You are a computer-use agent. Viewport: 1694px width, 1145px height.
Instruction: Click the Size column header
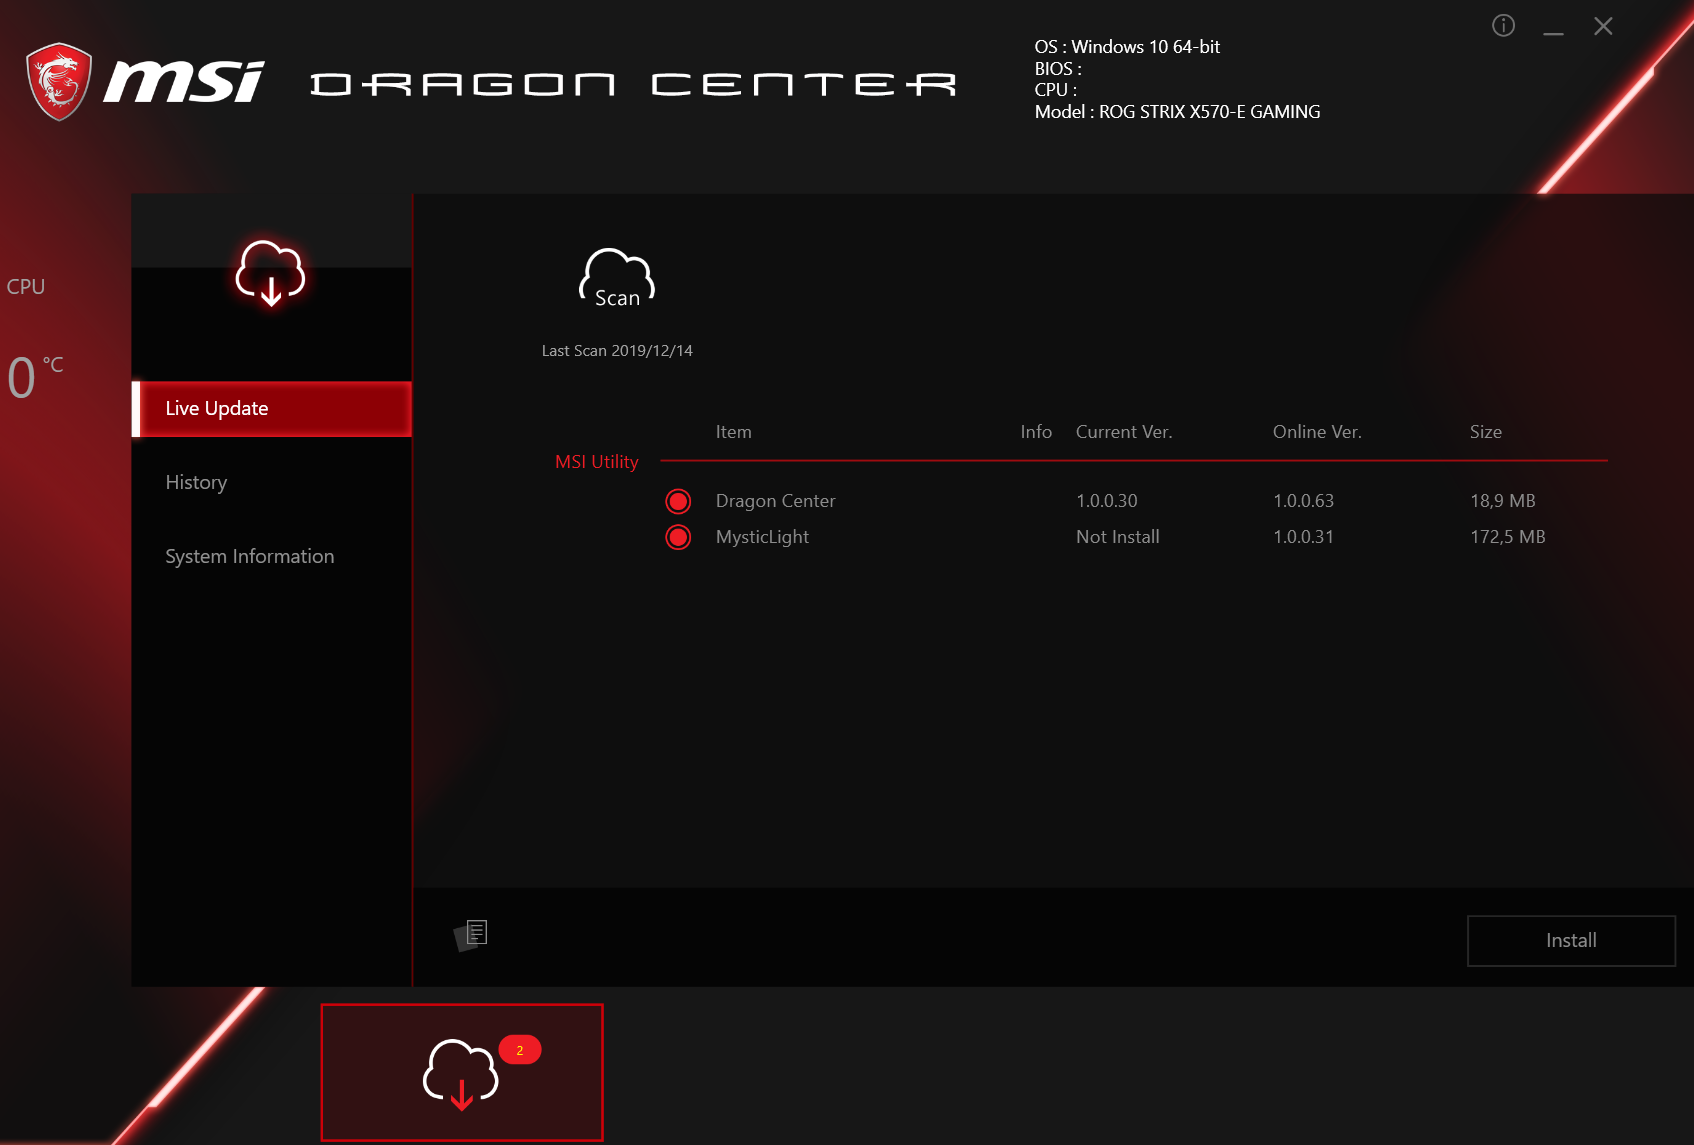[1486, 432]
